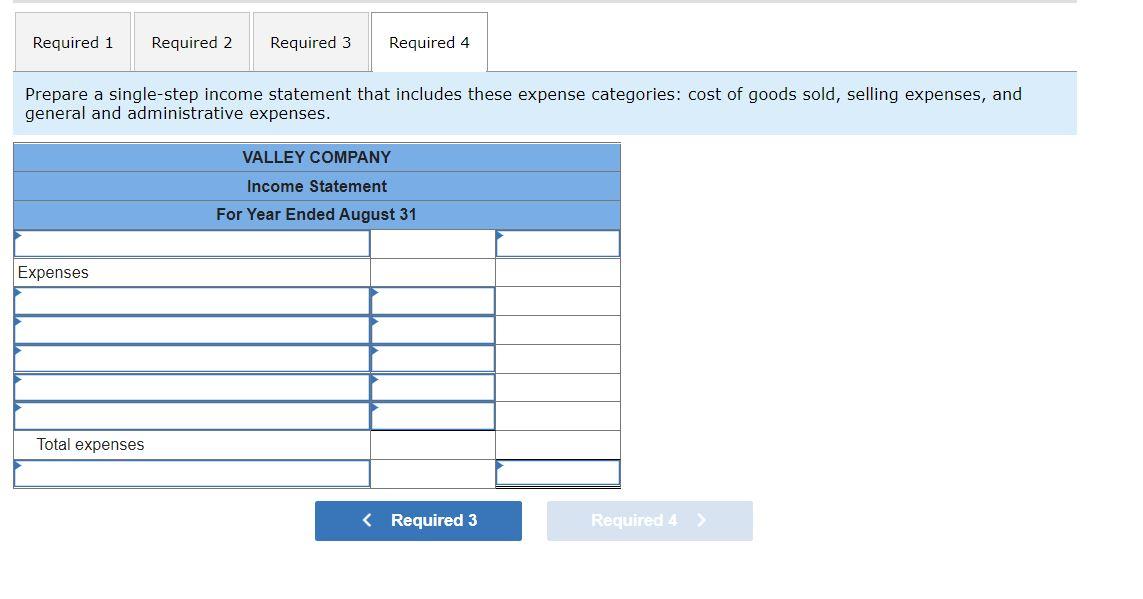Open the third expense row account dropdown
The width and height of the screenshot is (1143, 599).
pyautogui.click(x=192, y=357)
